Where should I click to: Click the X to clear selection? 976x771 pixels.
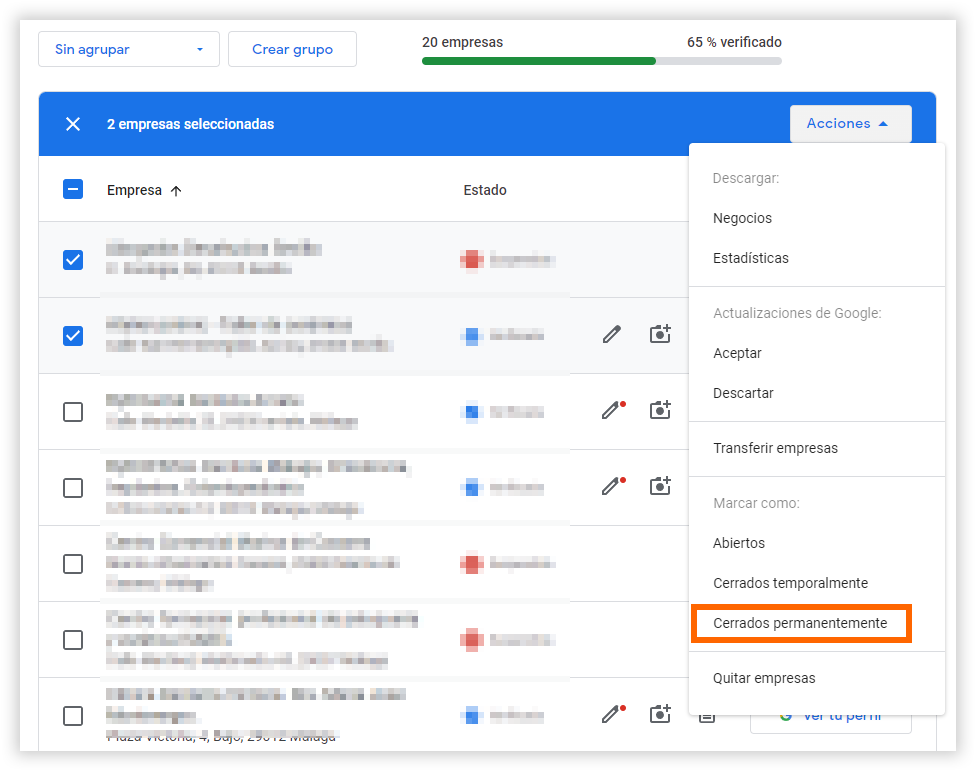pos(73,124)
